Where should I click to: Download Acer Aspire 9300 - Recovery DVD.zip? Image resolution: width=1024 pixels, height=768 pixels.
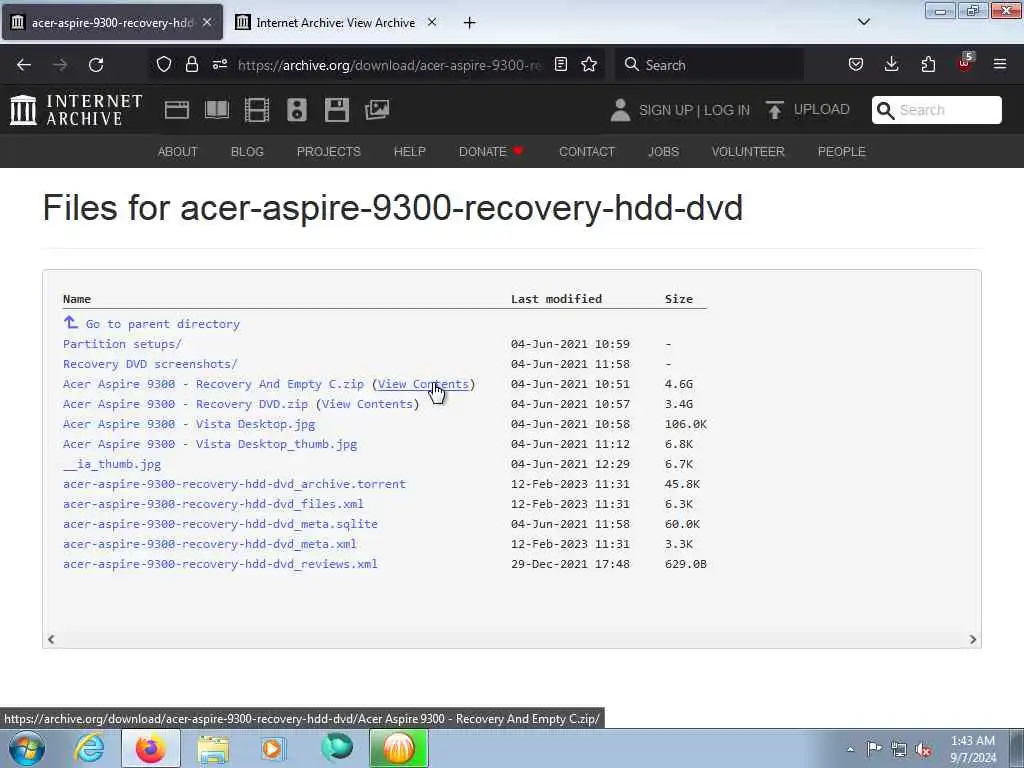pos(185,404)
